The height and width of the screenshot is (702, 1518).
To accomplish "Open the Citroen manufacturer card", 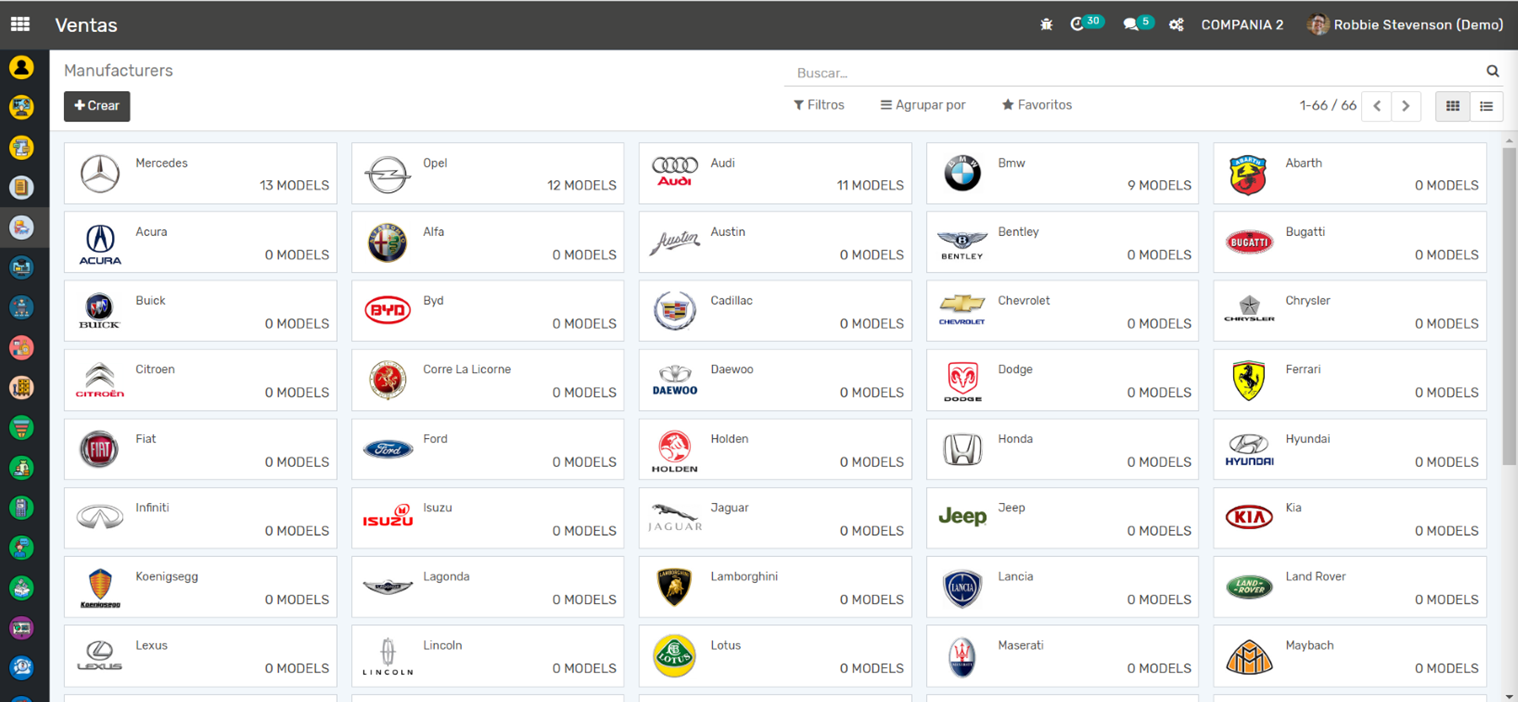I will (x=200, y=380).
